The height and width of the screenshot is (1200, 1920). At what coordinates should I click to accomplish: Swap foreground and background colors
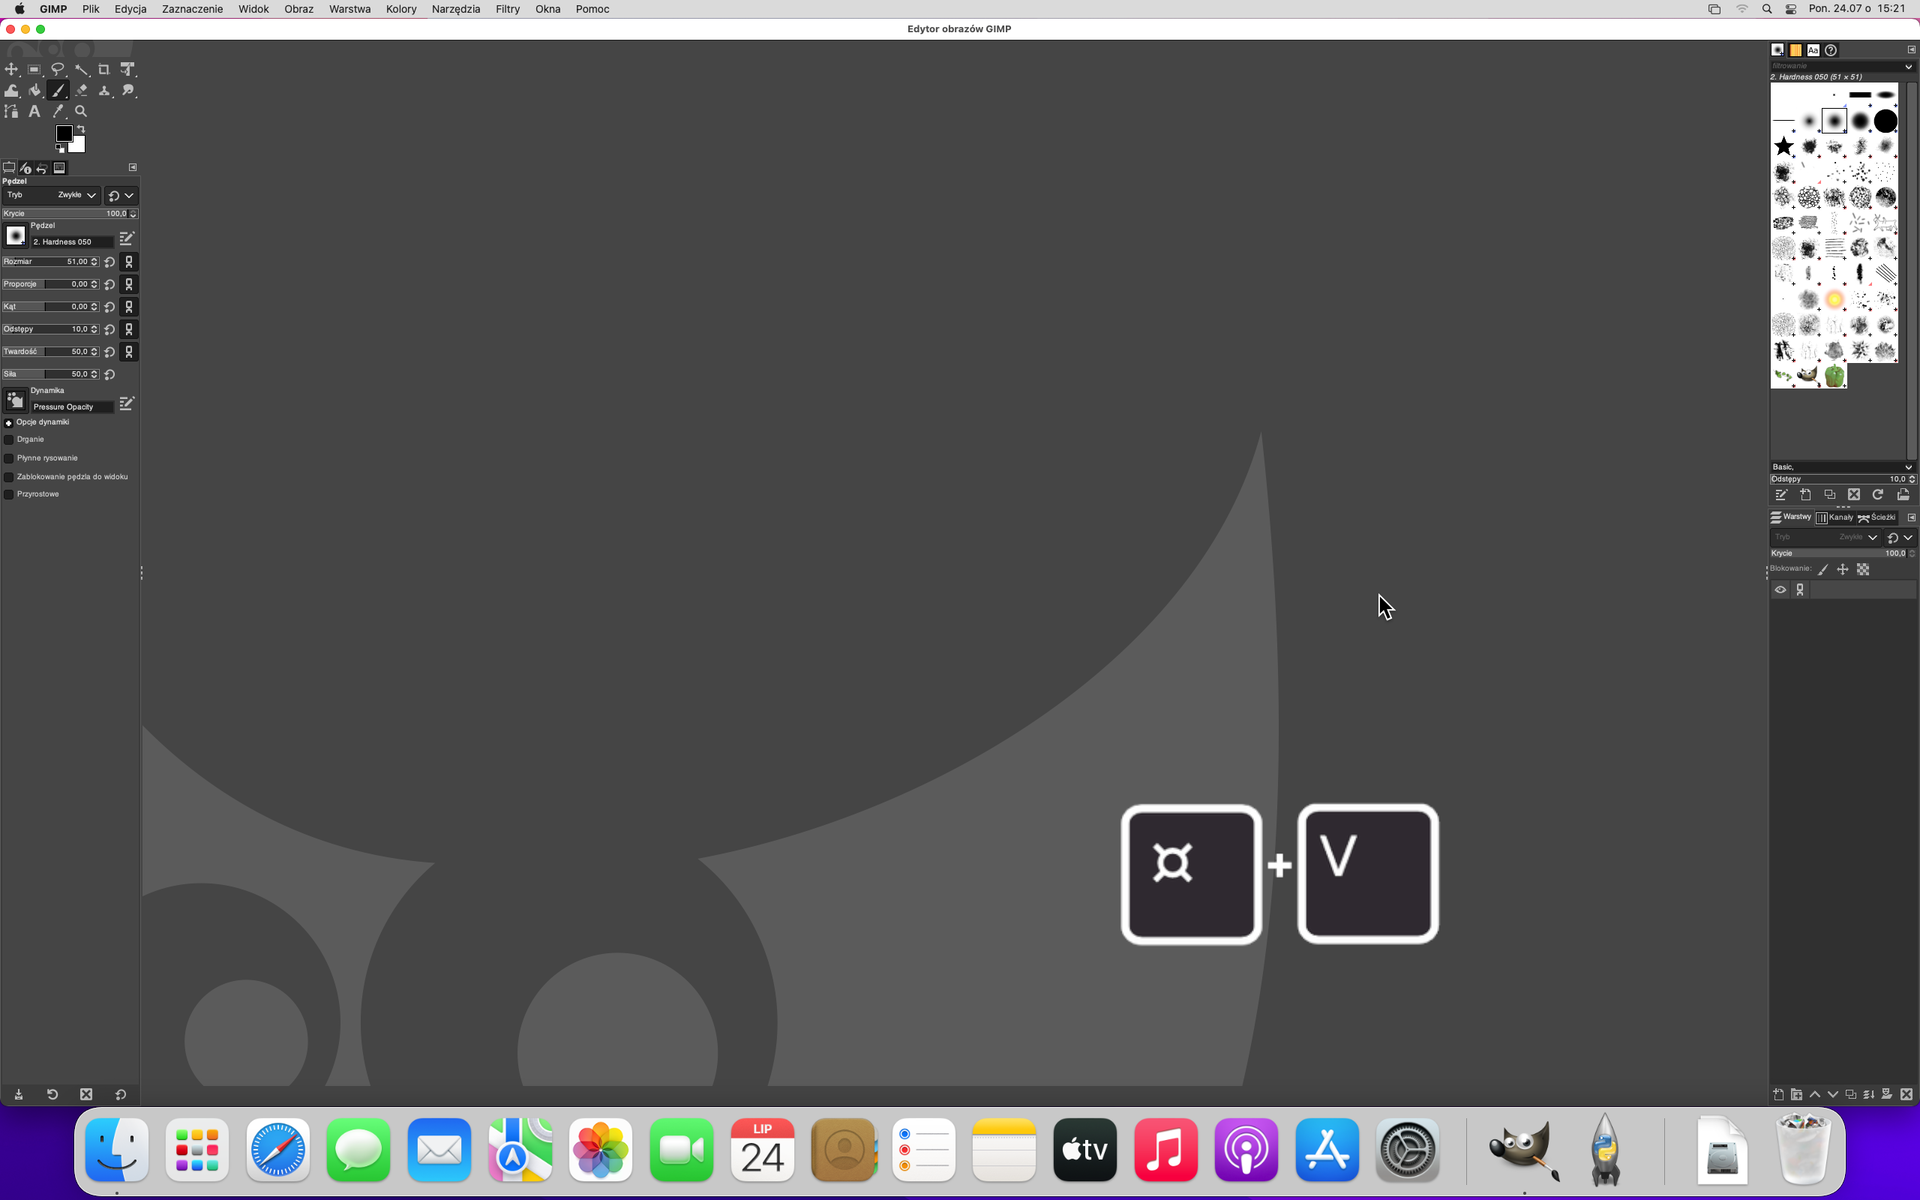click(81, 129)
